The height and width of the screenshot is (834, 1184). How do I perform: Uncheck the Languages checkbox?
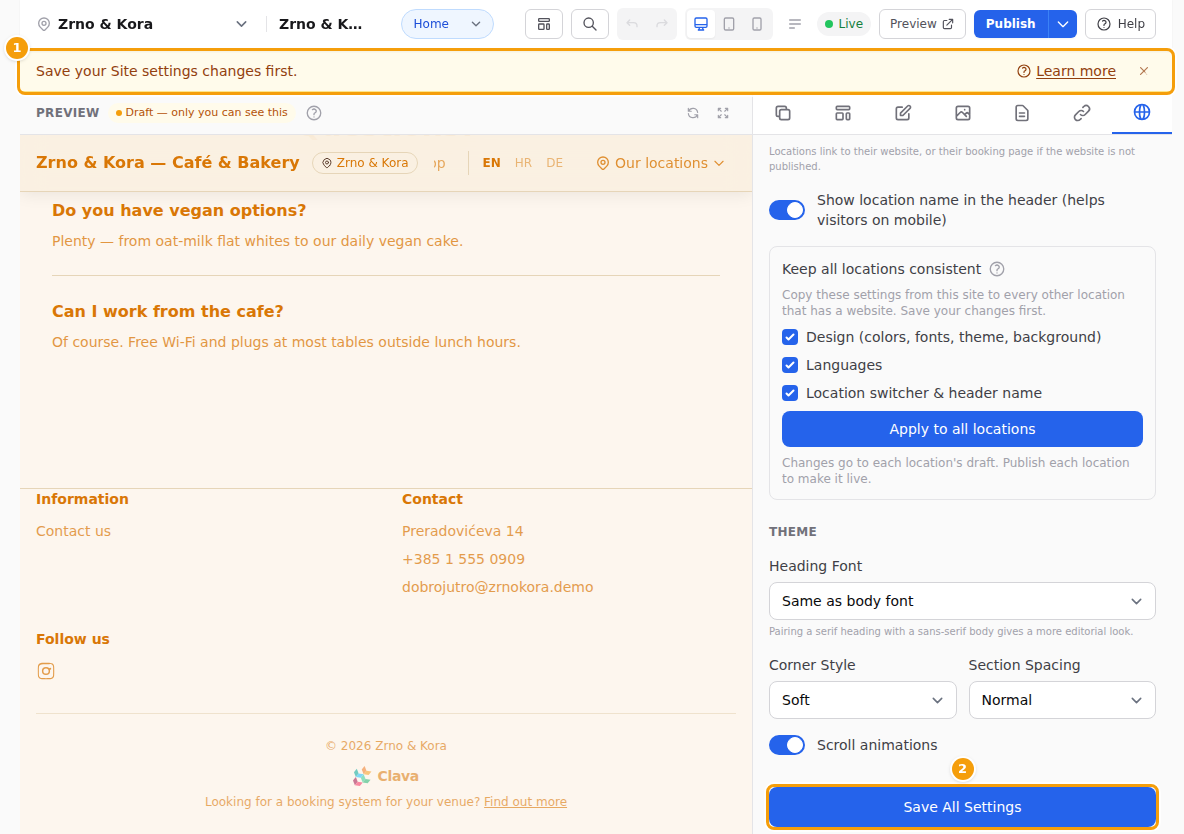(790, 365)
